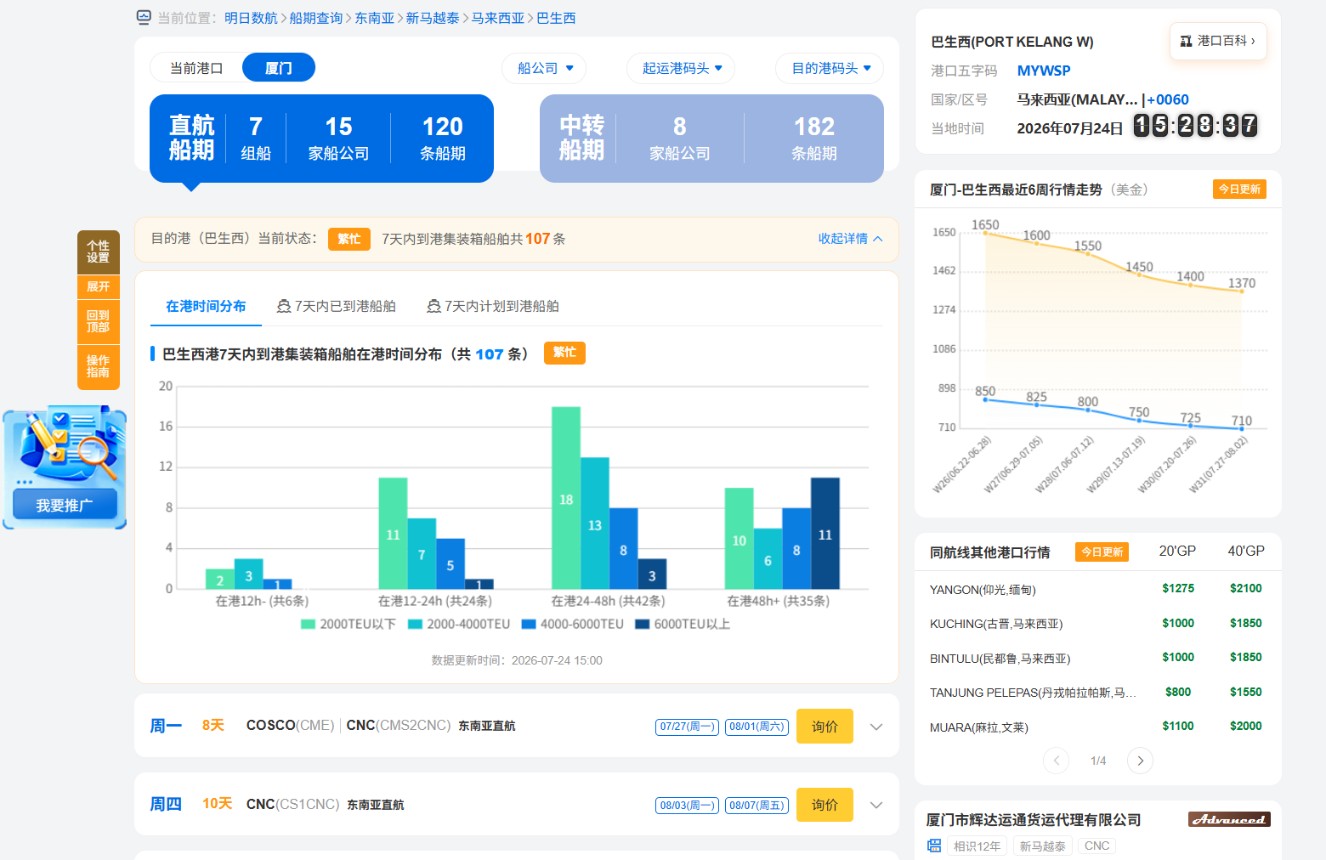Open the 港口百科 button

pos(1218,41)
